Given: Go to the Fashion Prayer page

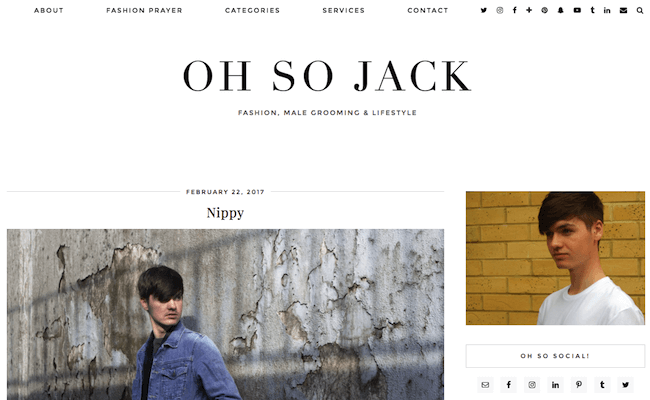Looking at the screenshot, I should coord(144,10).
